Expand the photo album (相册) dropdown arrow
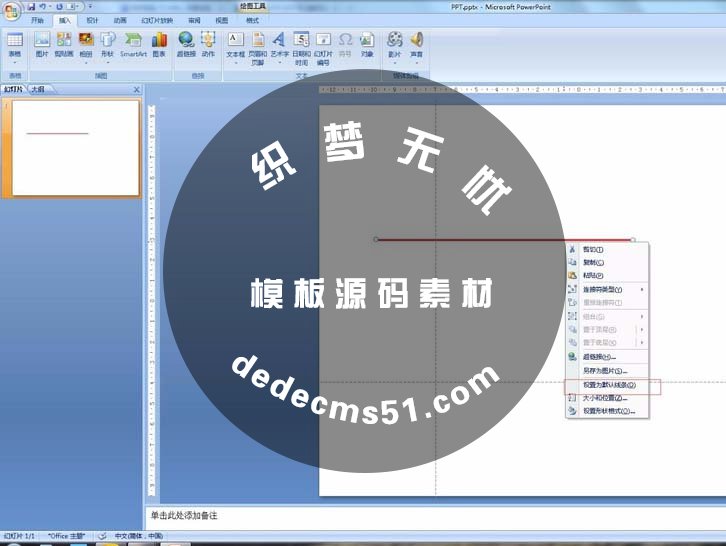This screenshot has height=546, width=726. [x=86, y=62]
